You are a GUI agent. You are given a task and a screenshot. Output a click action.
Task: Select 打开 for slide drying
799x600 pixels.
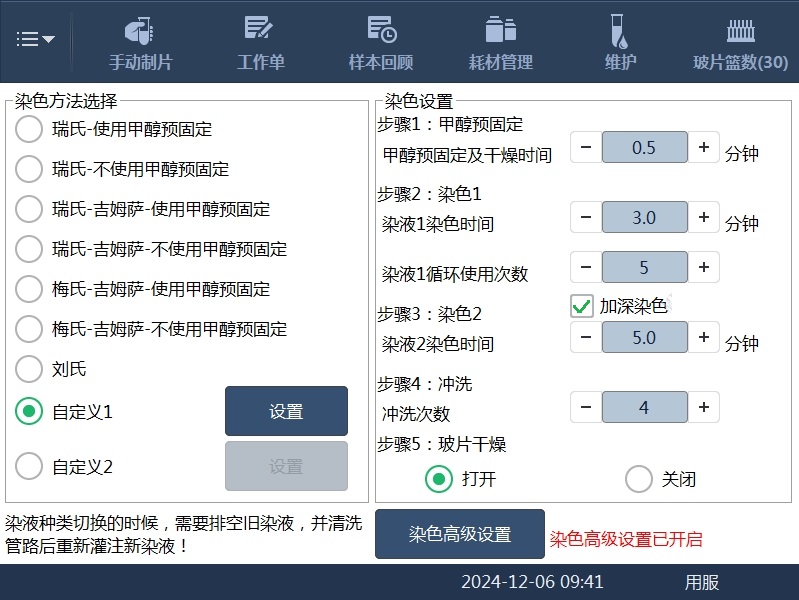pos(439,479)
